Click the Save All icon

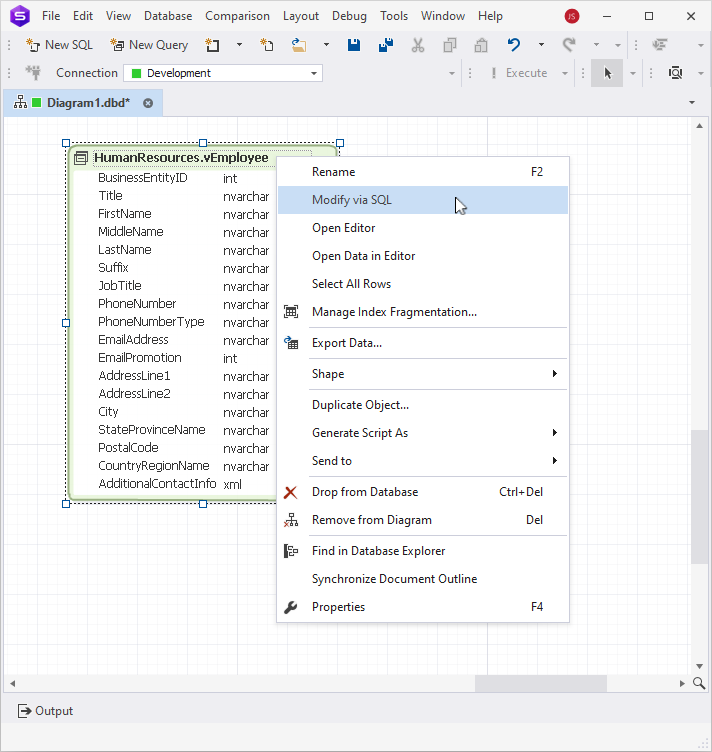[x=385, y=45]
